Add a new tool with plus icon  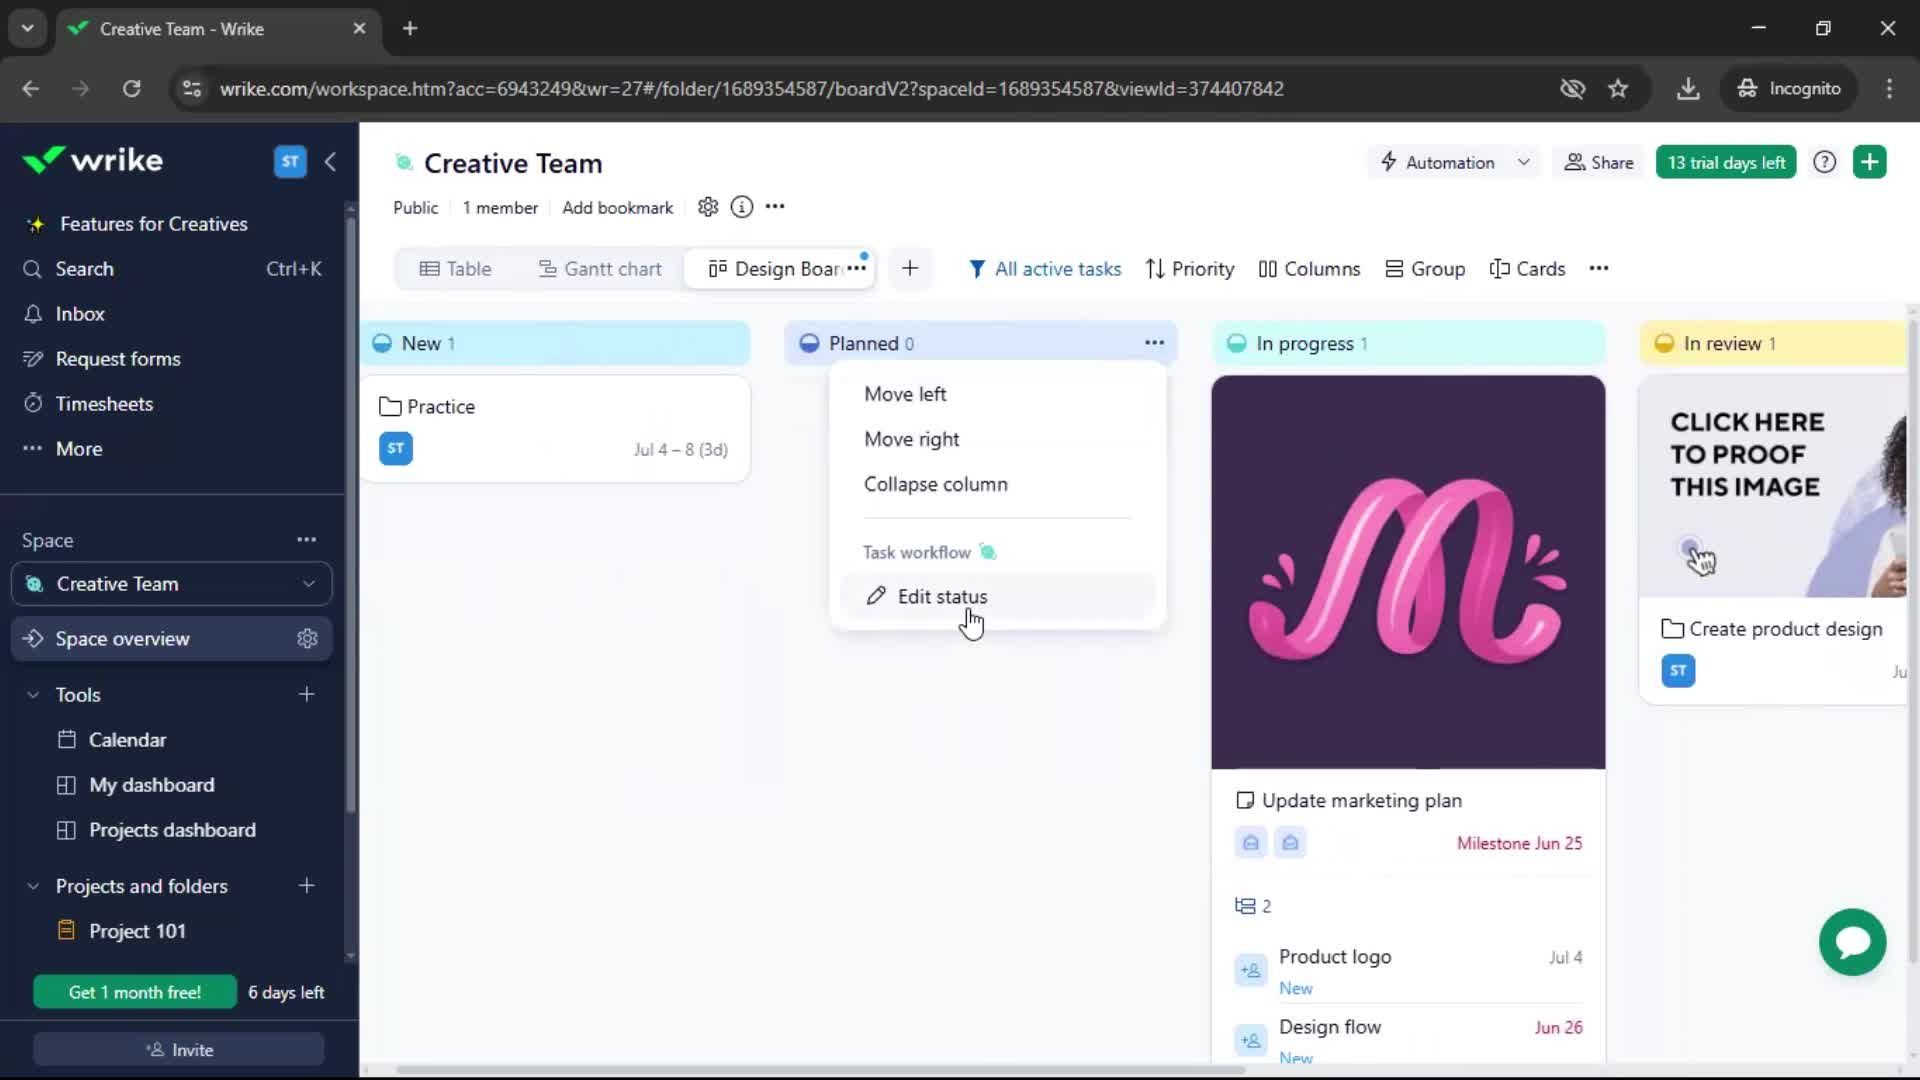(x=307, y=694)
